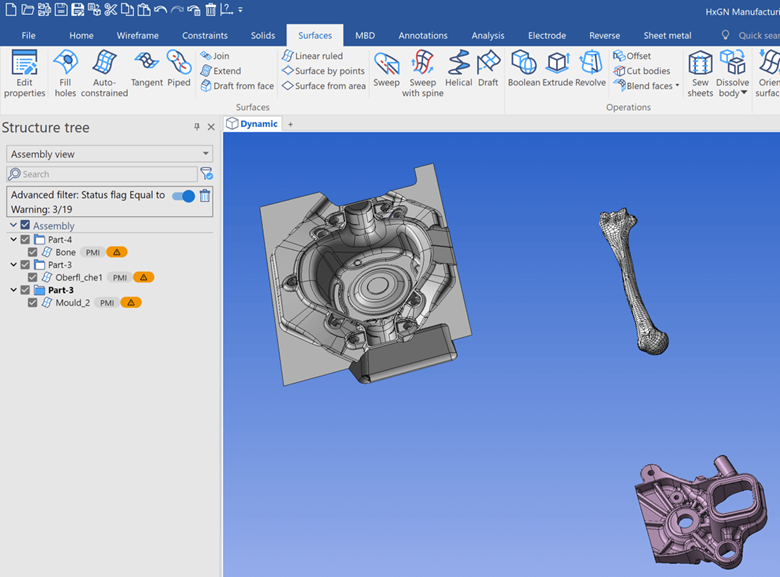Screen dimensions: 780x577
Task: Open the Blend faces dropdown arrow
Action: tap(677, 86)
